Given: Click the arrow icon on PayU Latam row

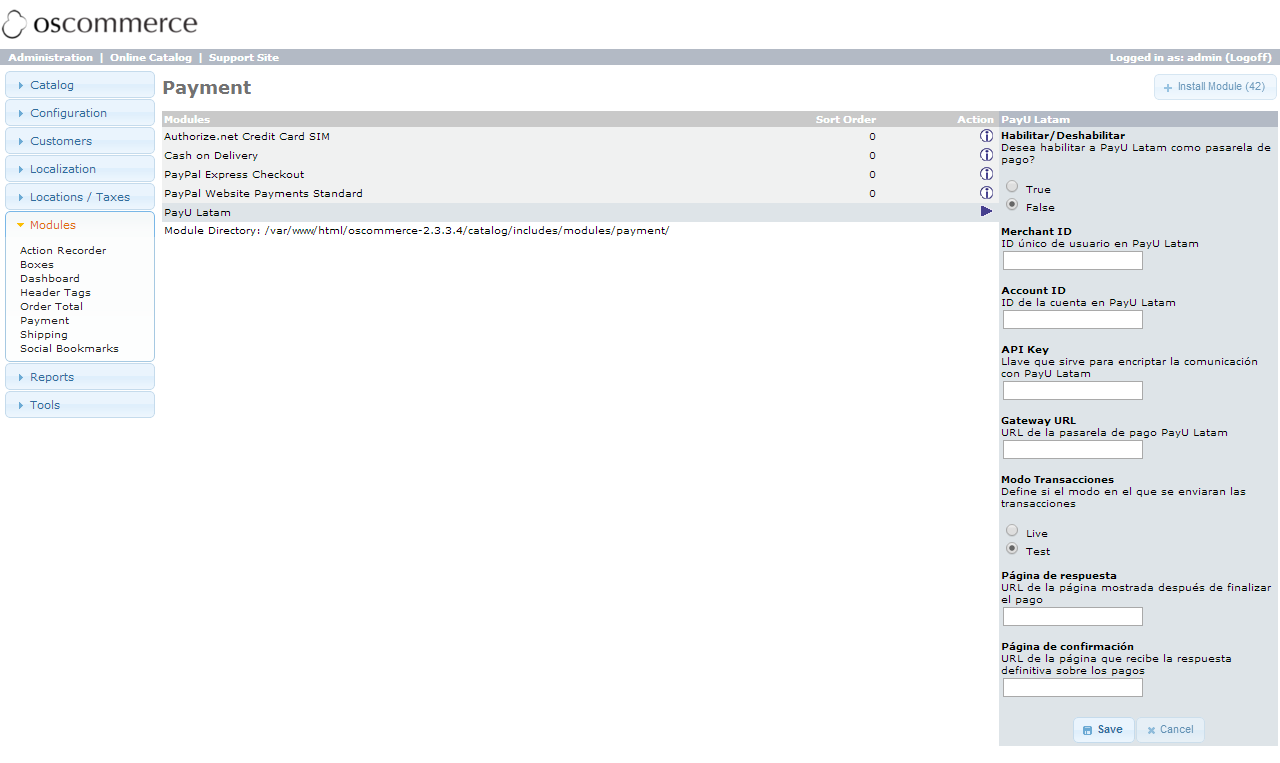Looking at the screenshot, I should click(986, 212).
